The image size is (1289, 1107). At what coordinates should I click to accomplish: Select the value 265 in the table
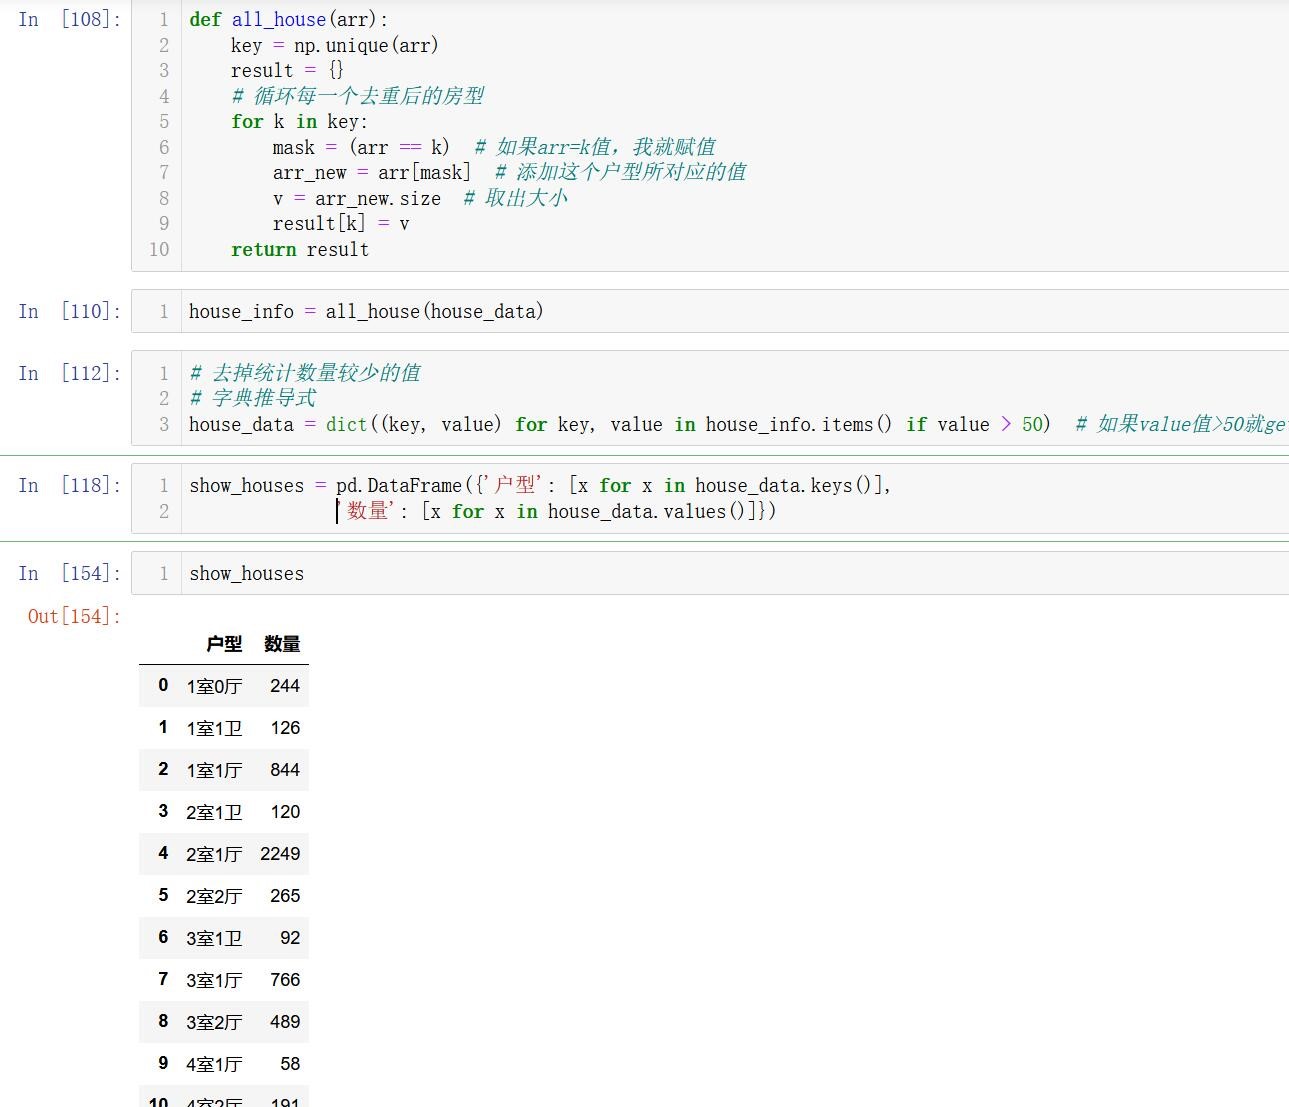(285, 896)
